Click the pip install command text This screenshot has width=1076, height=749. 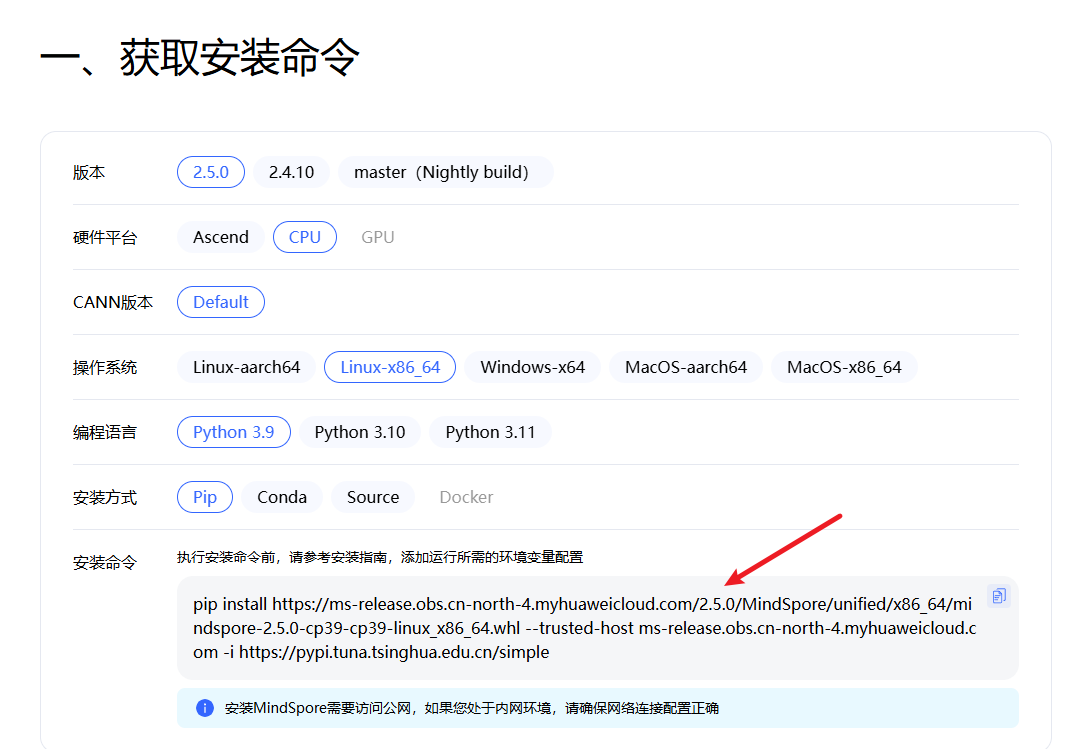coord(585,628)
